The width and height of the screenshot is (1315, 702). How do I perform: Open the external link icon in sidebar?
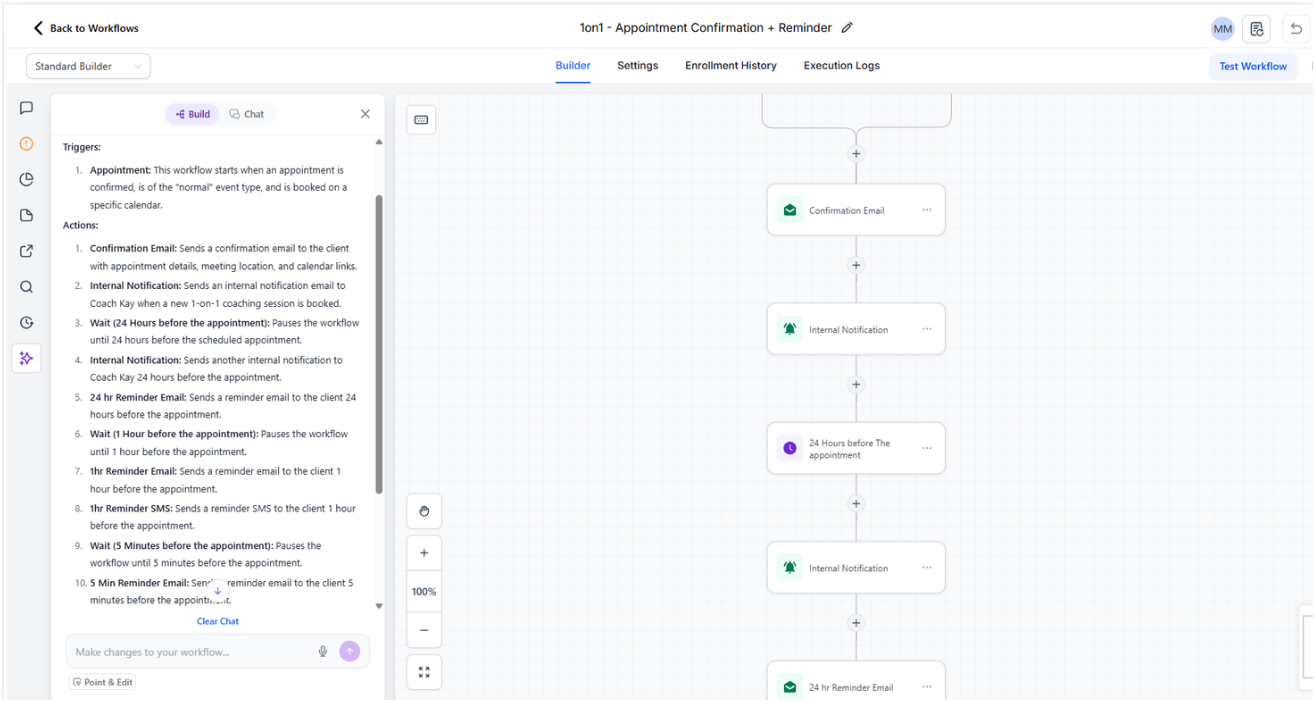(27, 251)
